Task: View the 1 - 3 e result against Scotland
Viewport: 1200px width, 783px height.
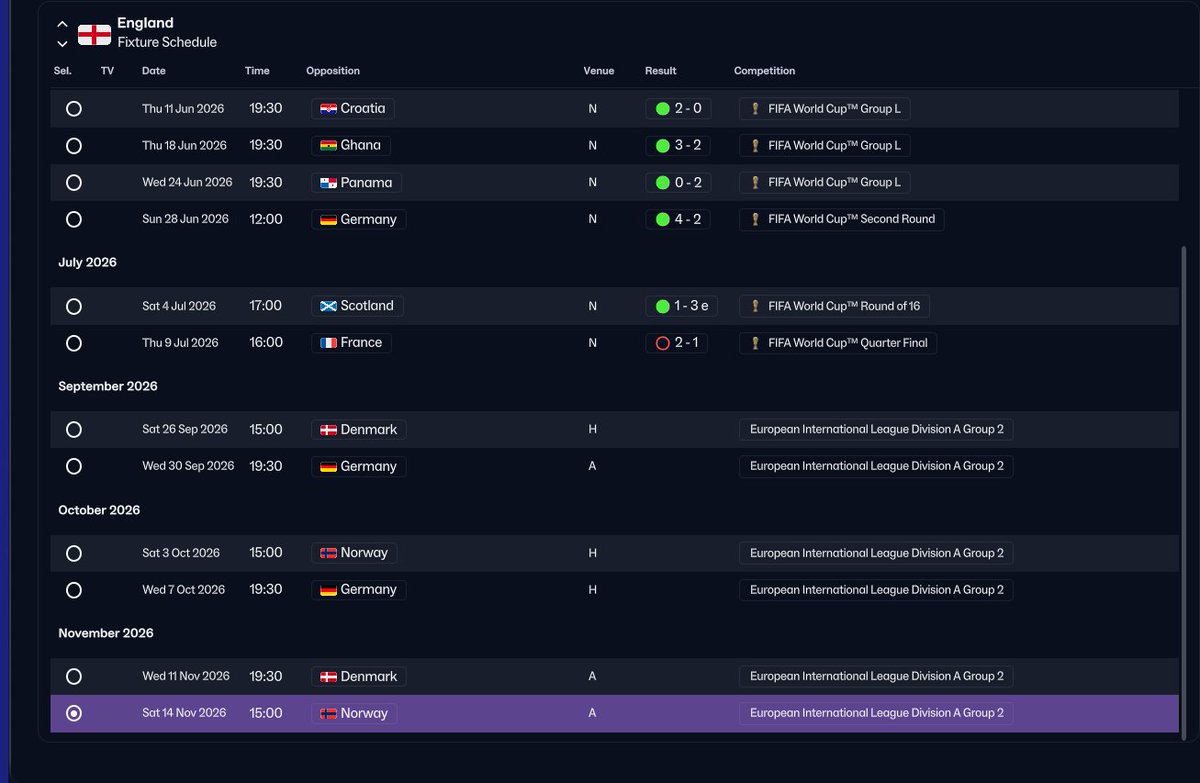Action: pos(681,306)
